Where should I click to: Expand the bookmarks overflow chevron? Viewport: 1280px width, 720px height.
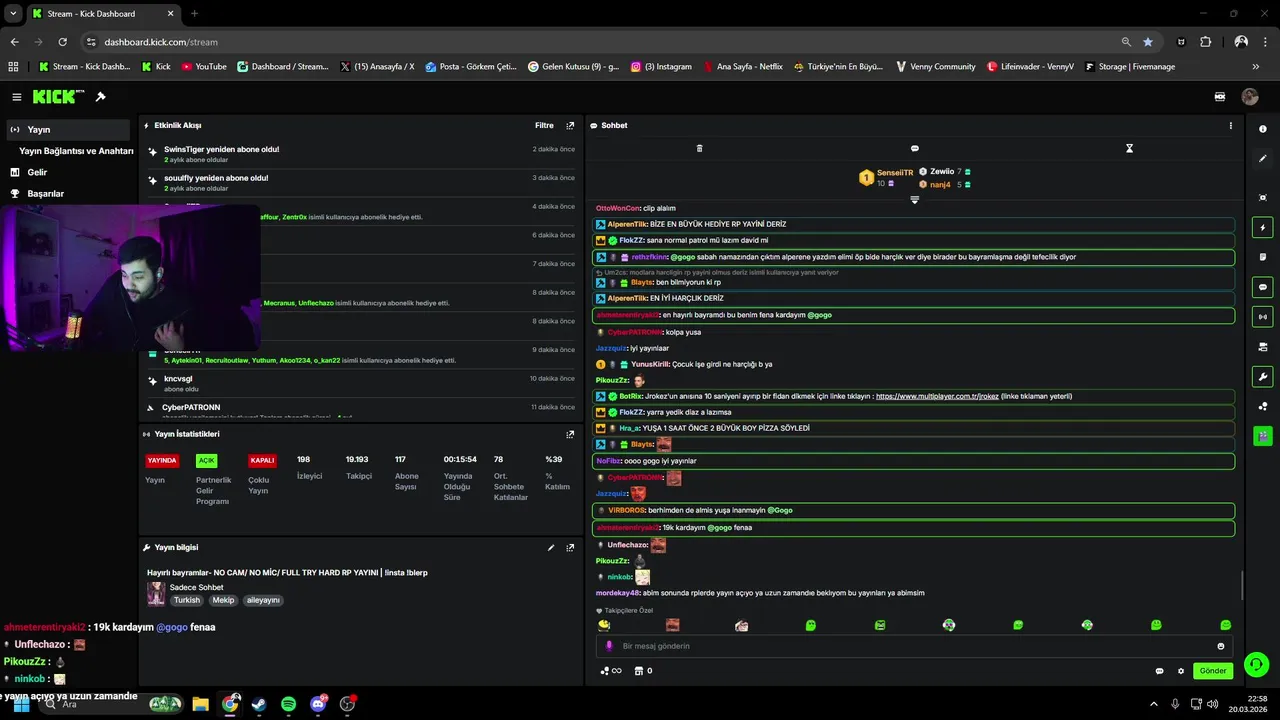pyautogui.click(x=1256, y=67)
